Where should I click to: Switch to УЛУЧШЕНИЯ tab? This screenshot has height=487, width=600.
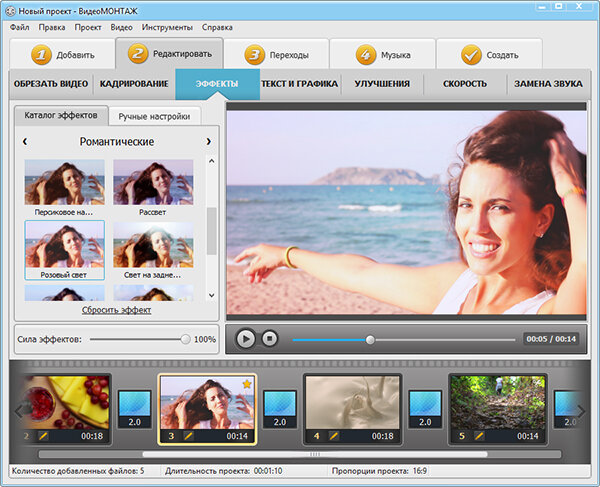[x=382, y=84]
